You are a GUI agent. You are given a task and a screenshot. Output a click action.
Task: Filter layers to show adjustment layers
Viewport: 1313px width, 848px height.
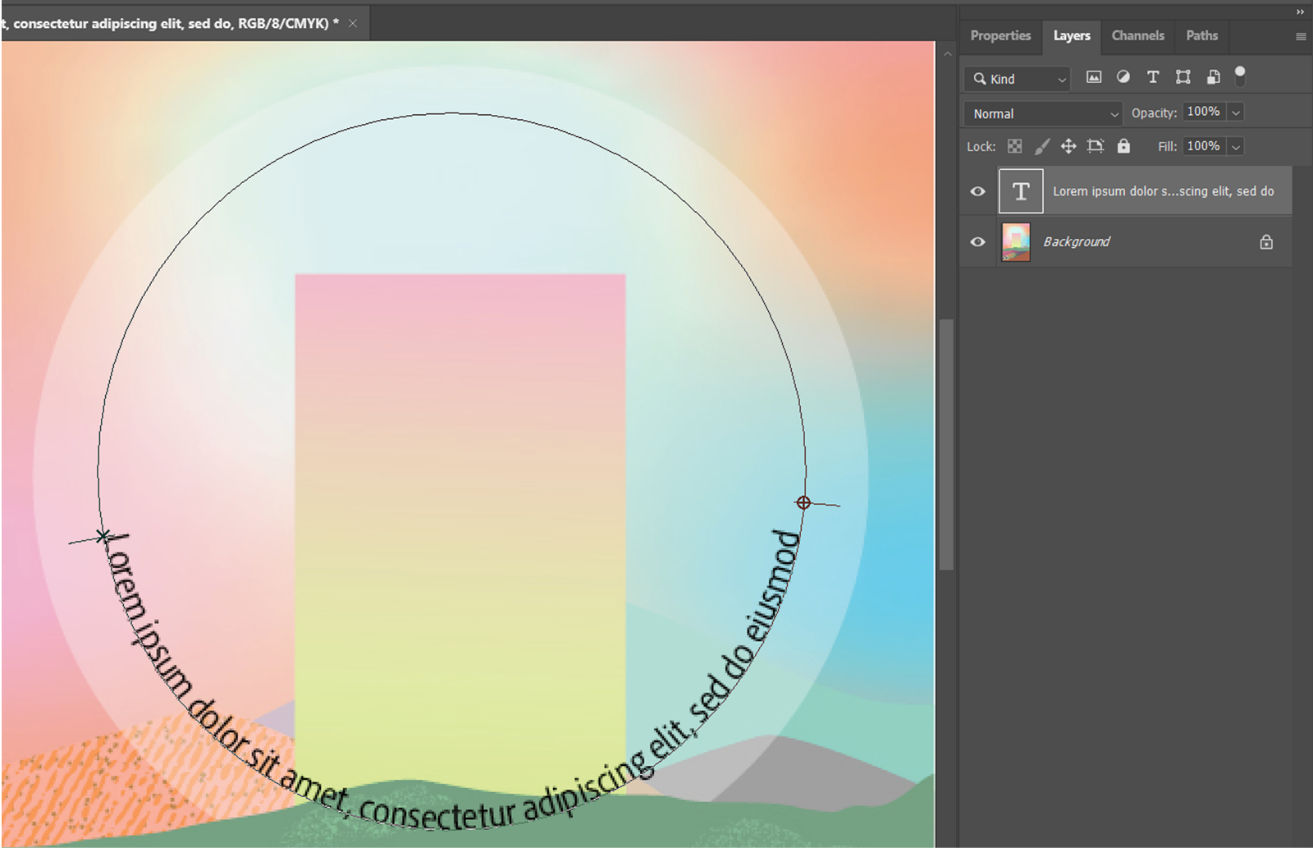[x=1123, y=77]
